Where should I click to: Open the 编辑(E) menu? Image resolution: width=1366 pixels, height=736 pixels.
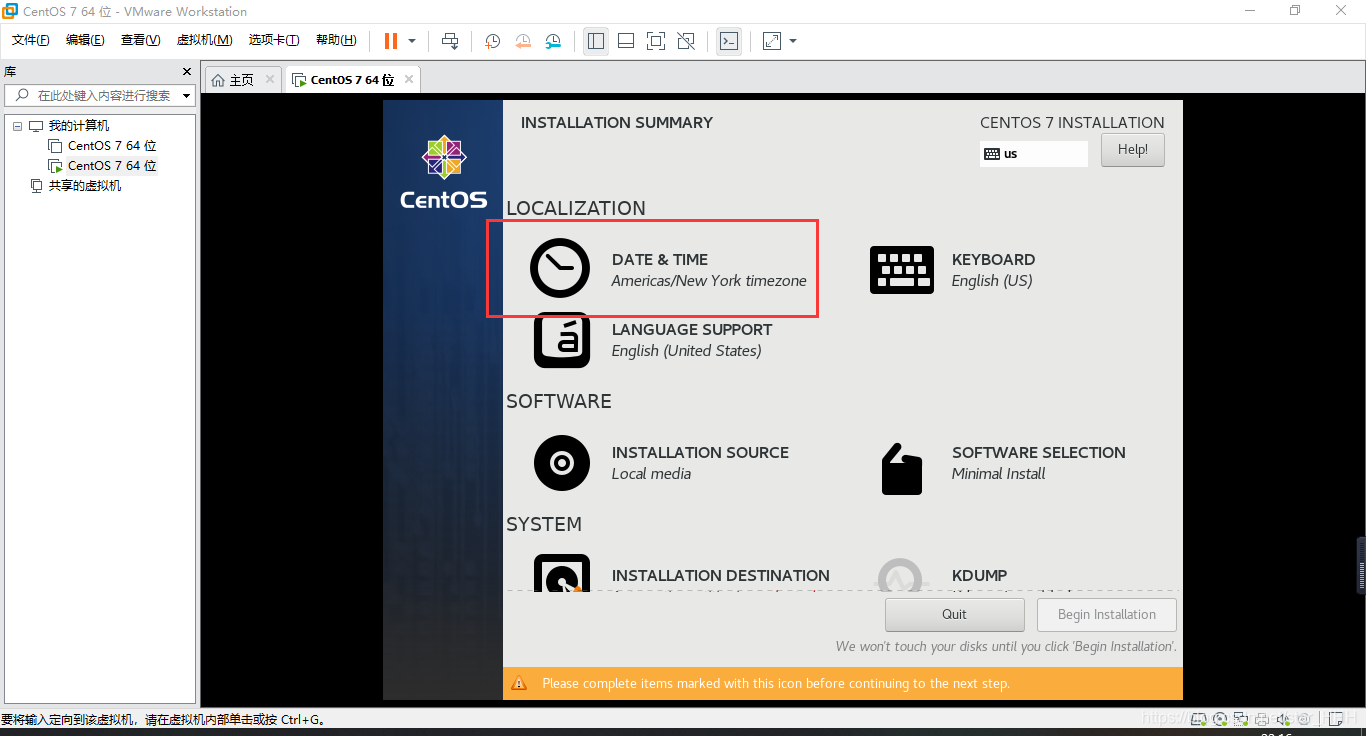coord(85,40)
